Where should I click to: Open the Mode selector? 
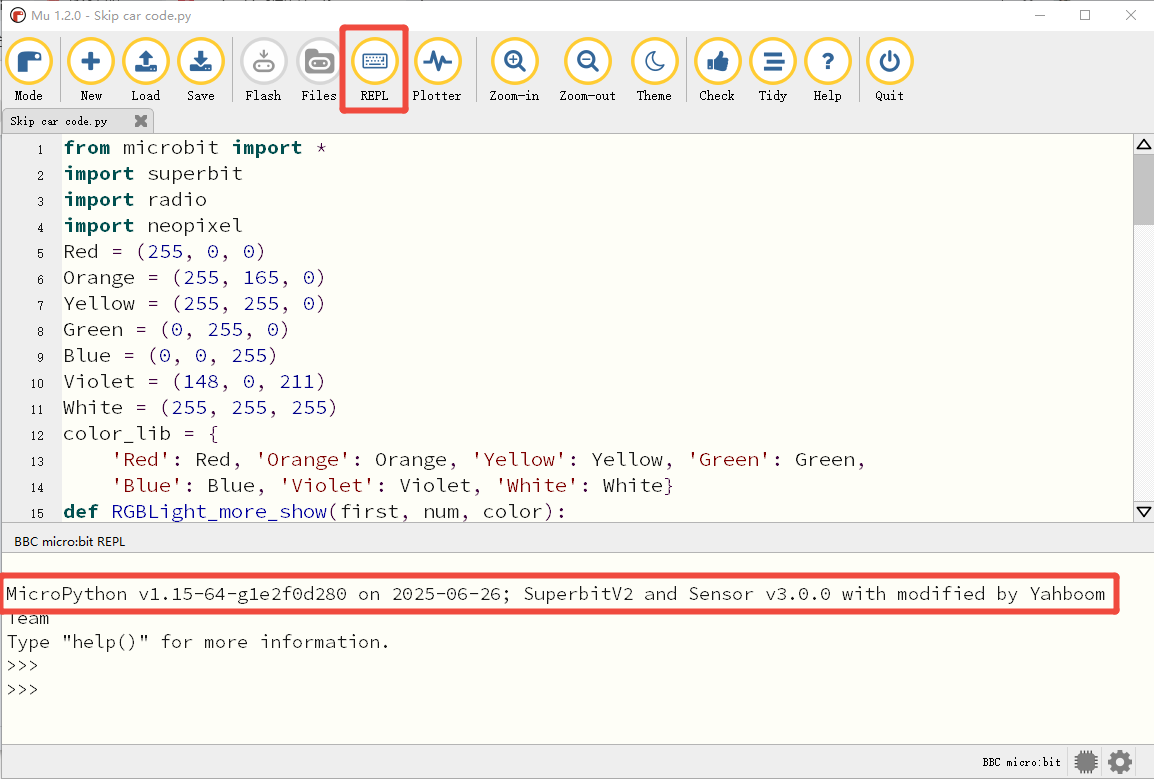click(29, 70)
